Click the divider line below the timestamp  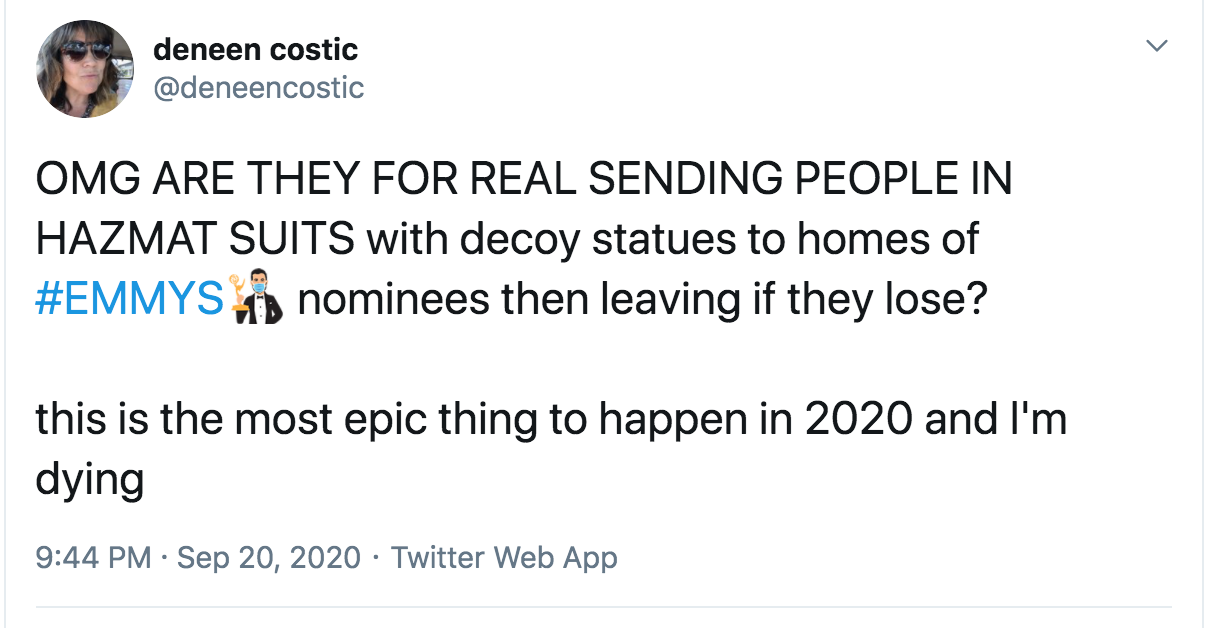(x=603, y=606)
